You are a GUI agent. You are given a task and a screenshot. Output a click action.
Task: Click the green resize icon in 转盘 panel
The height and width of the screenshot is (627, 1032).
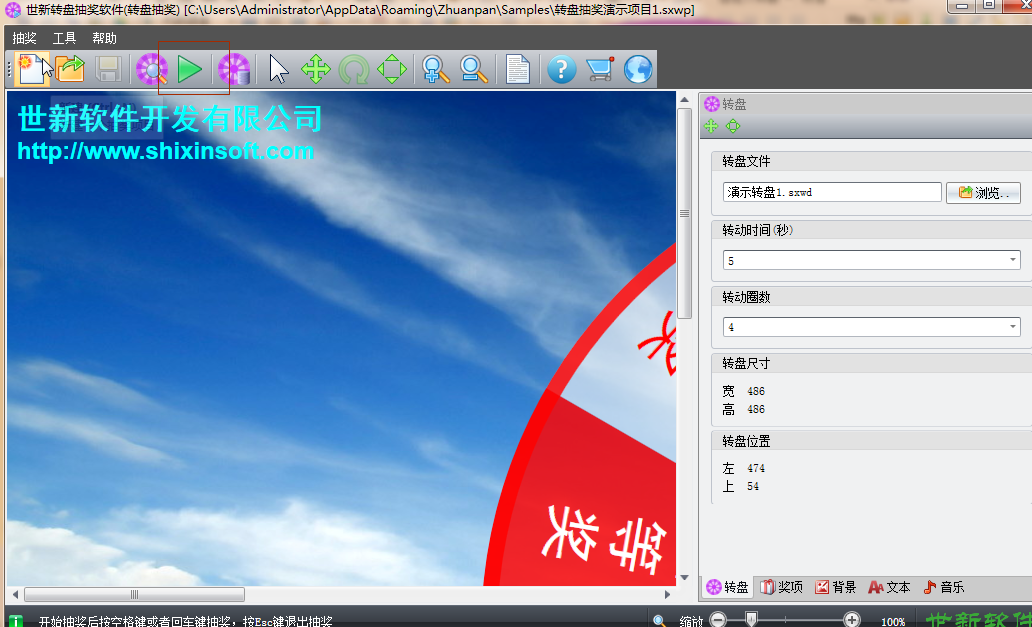pyautogui.click(x=733, y=126)
